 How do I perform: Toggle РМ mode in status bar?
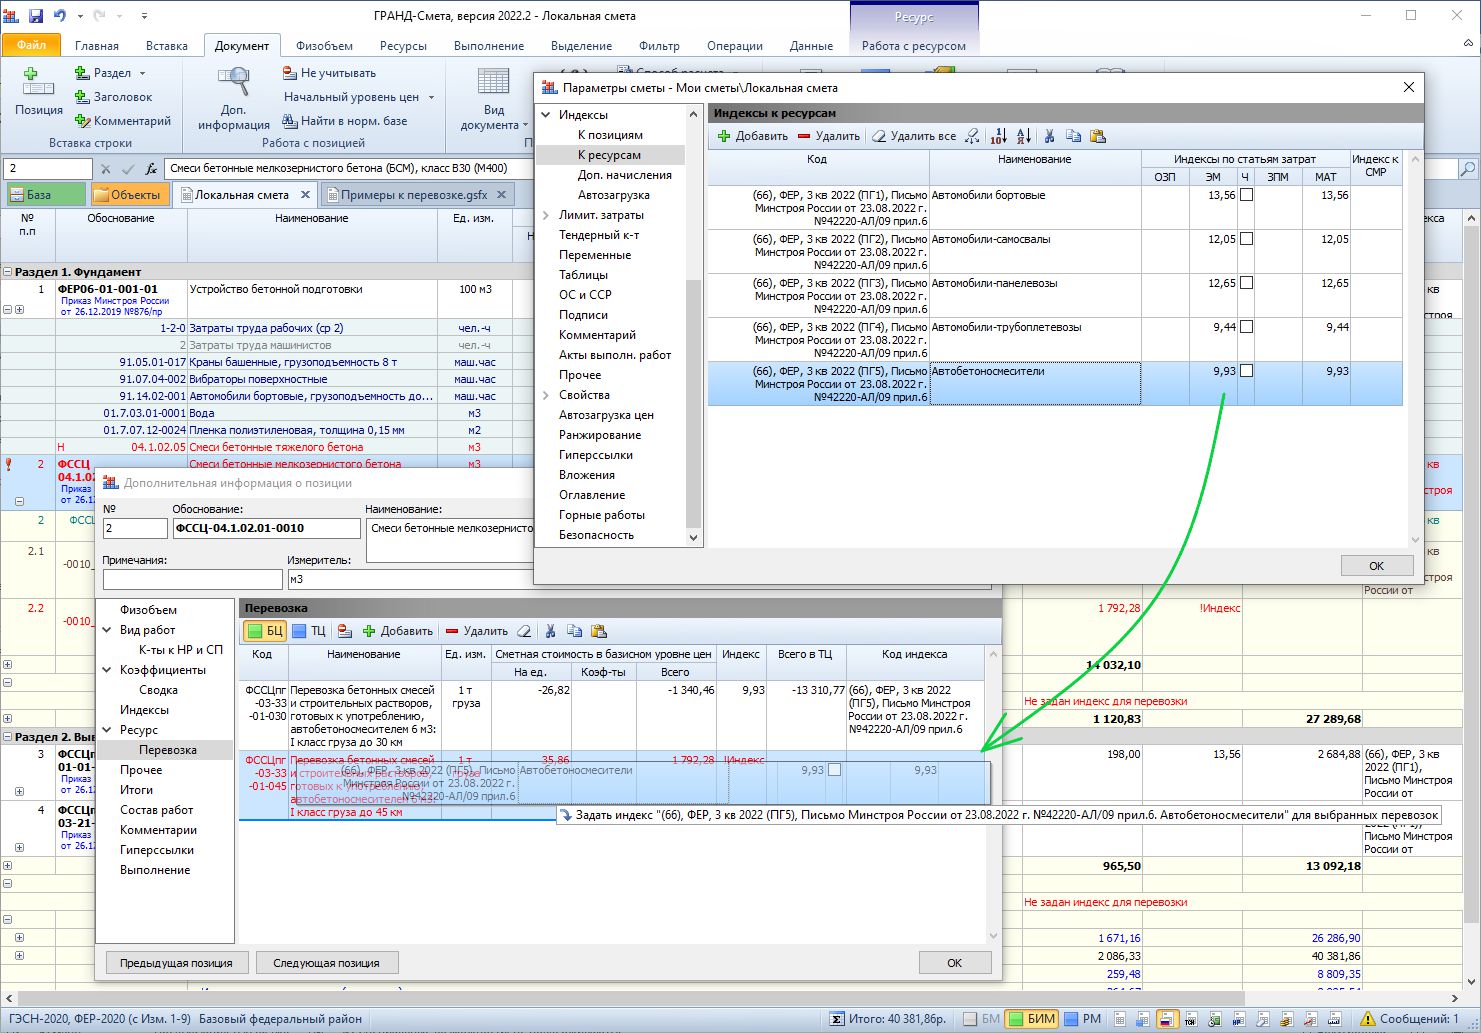click(1082, 1019)
